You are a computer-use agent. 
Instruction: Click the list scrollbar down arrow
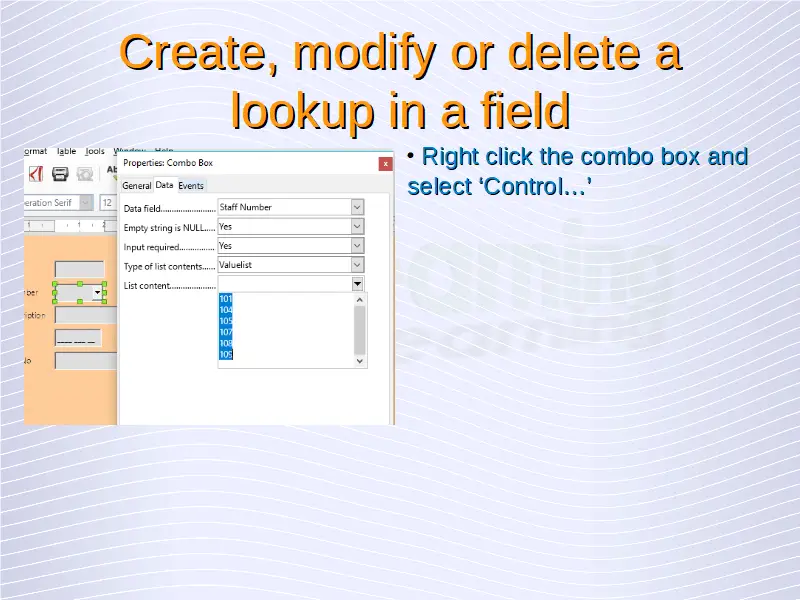pos(360,361)
